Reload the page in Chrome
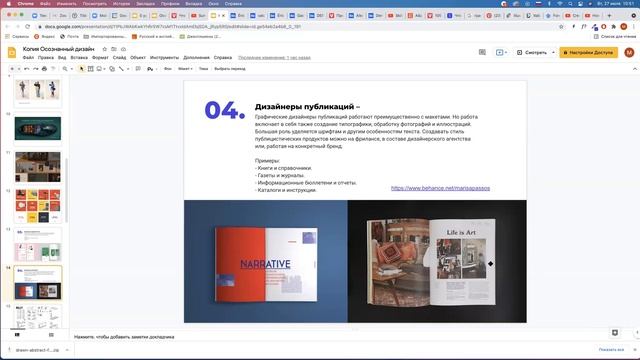Viewport: 640px width, 360px height. (x=28, y=27)
